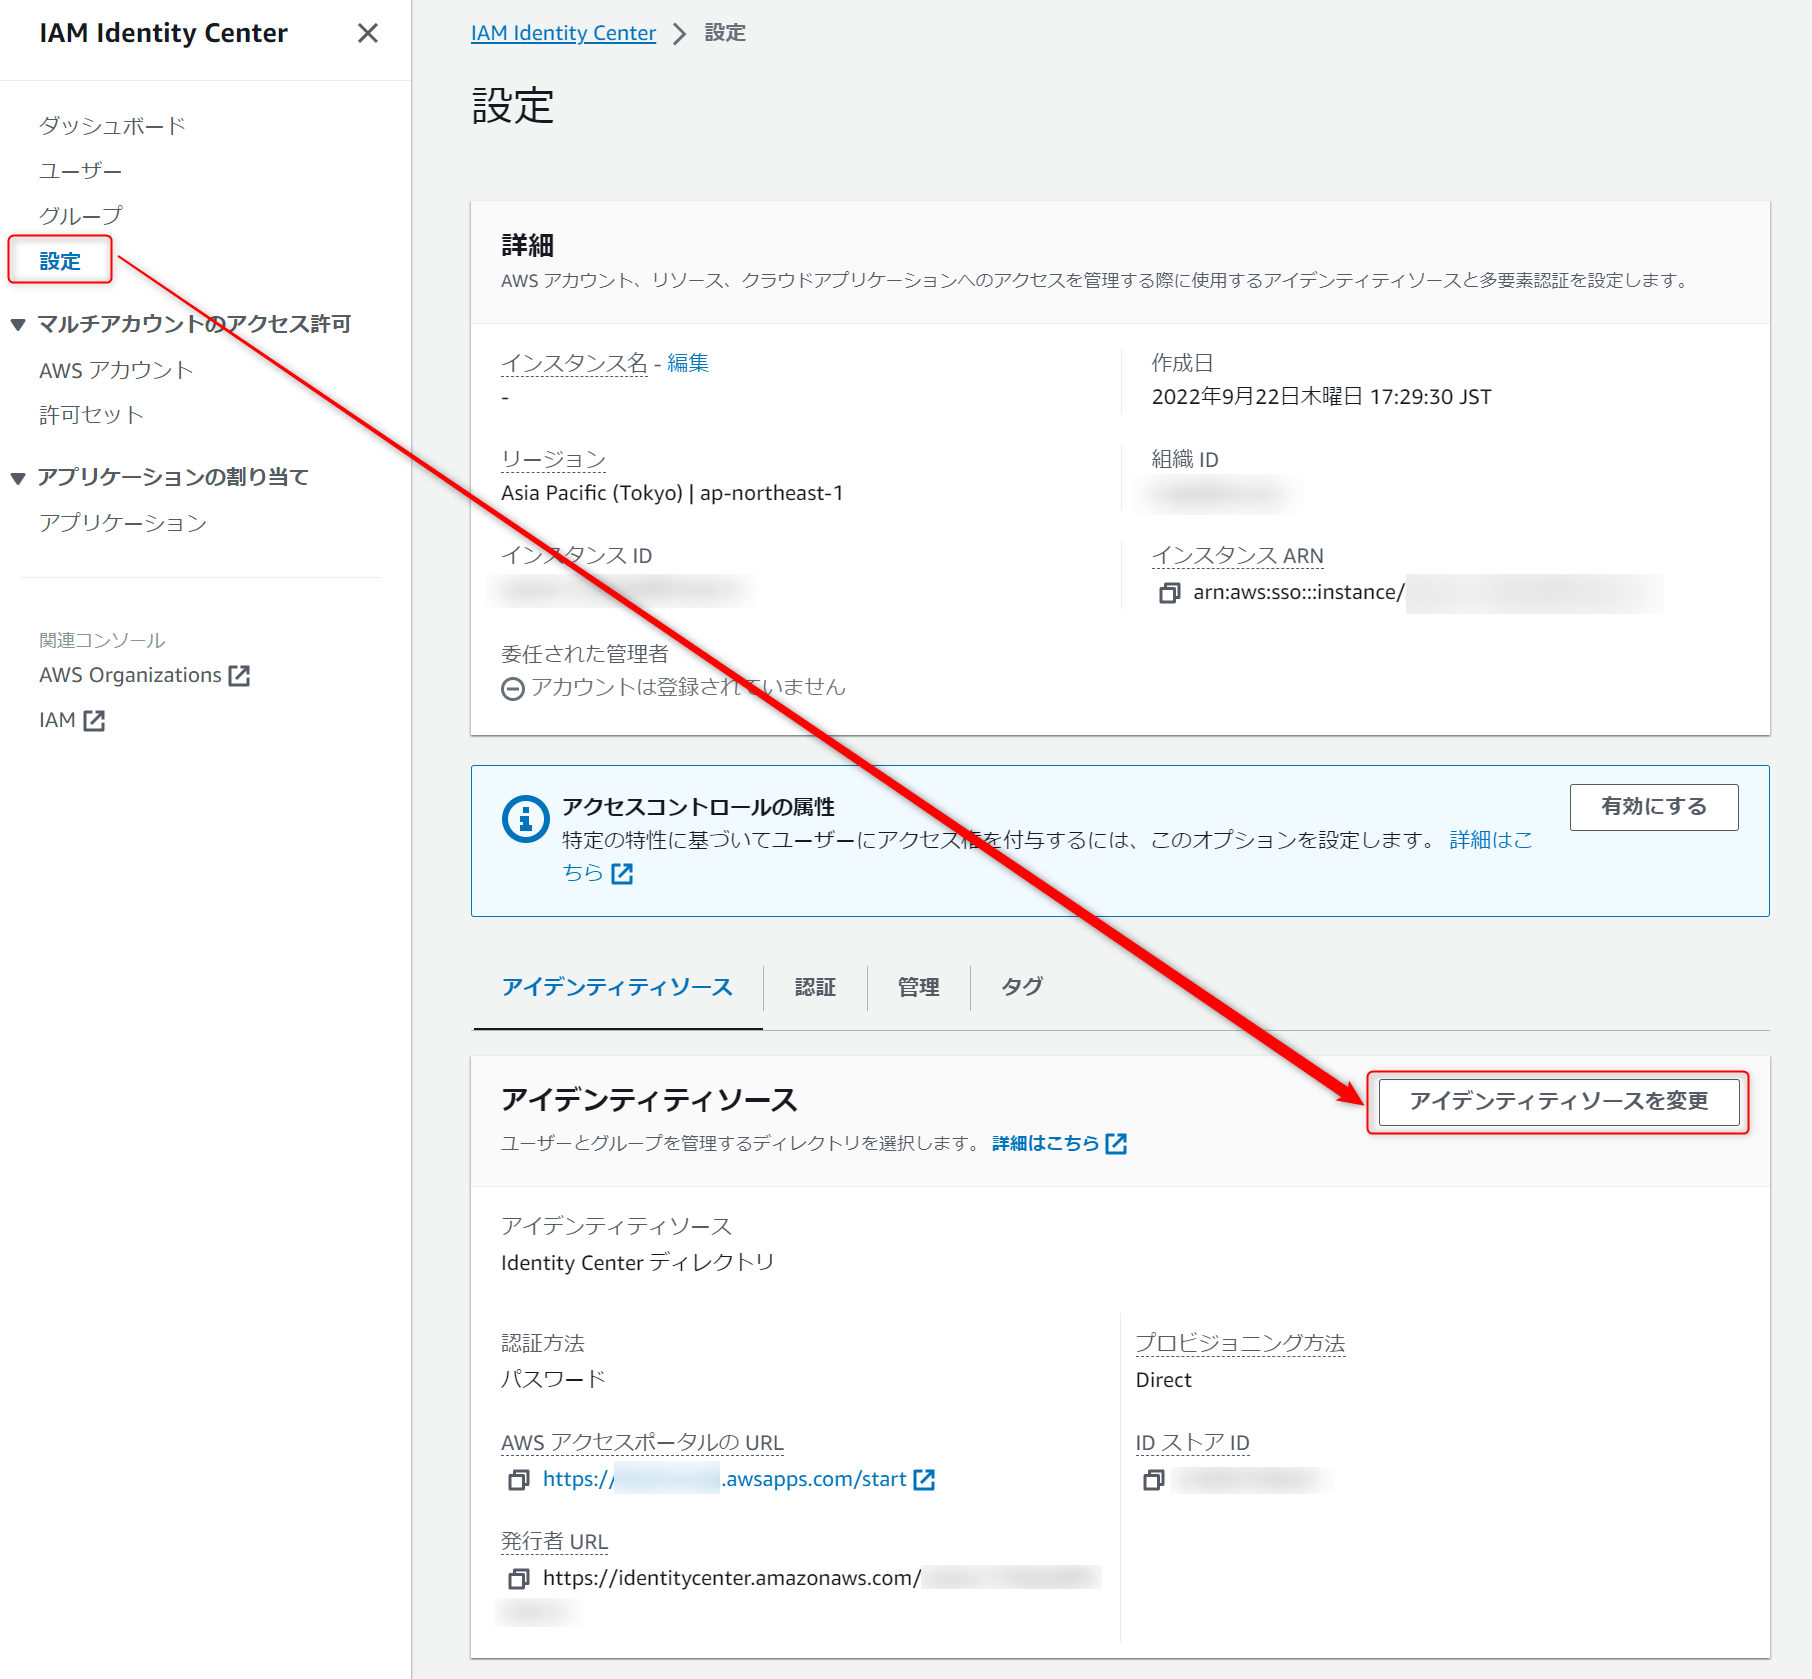Navigate to 許可セット

point(91,415)
